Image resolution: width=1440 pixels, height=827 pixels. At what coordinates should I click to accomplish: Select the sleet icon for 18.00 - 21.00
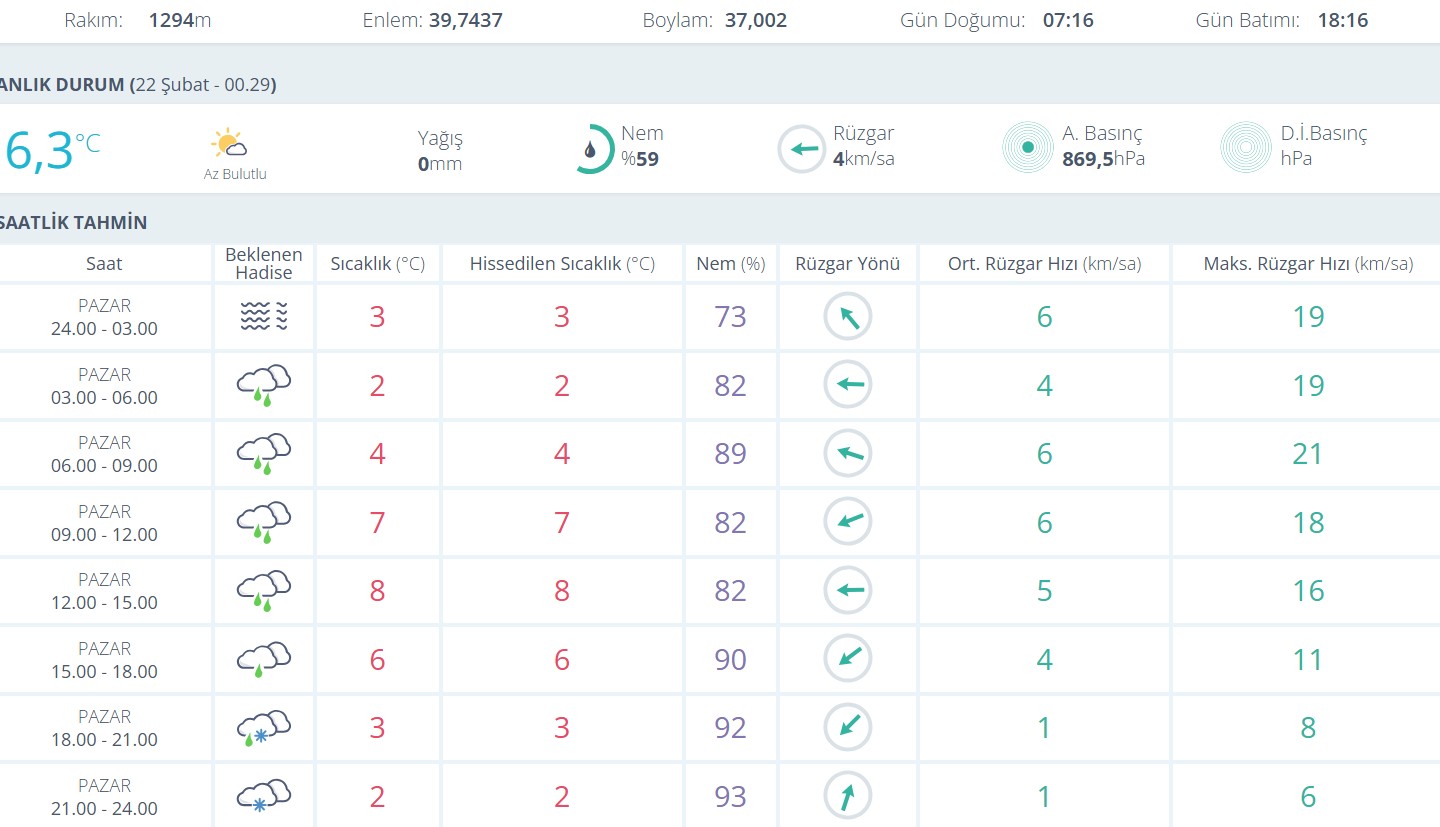[x=264, y=728]
